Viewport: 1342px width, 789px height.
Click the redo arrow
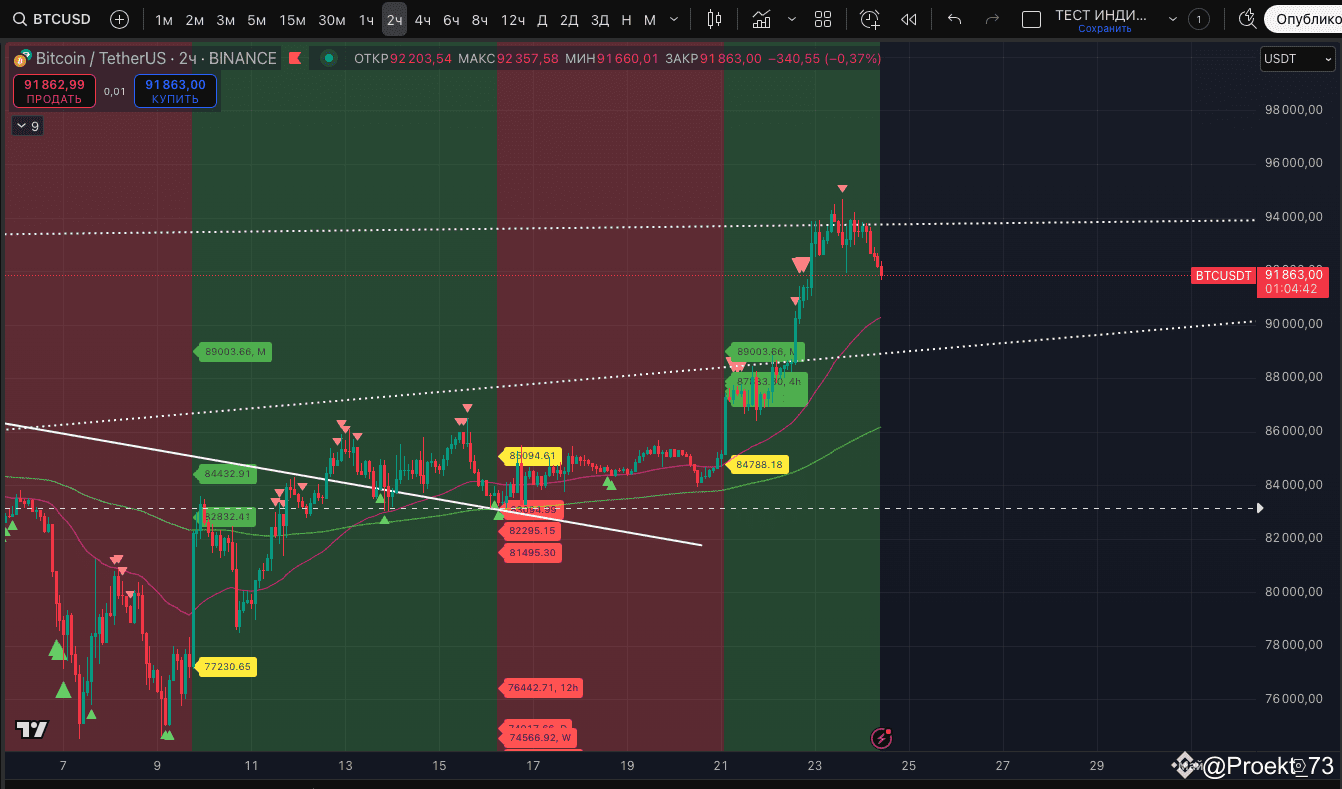pos(992,19)
